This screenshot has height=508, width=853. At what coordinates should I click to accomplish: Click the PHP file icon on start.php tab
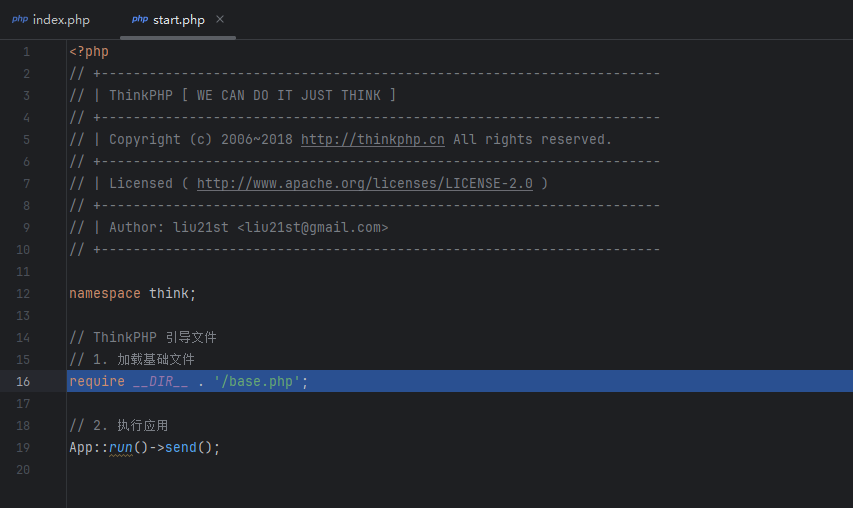(140, 19)
